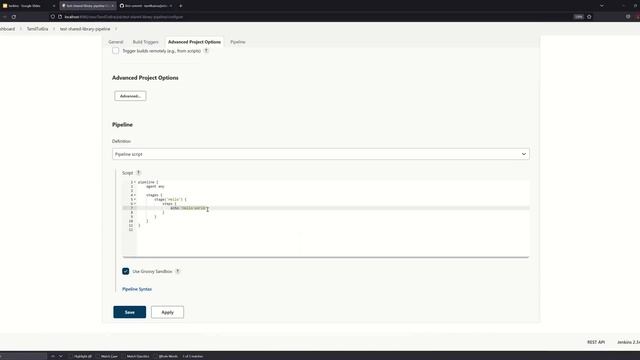Image resolution: width=640 pixels, height=360 pixels.
Task: Reload the page with browser refresh icon
Action: click(x=13, y=17)
